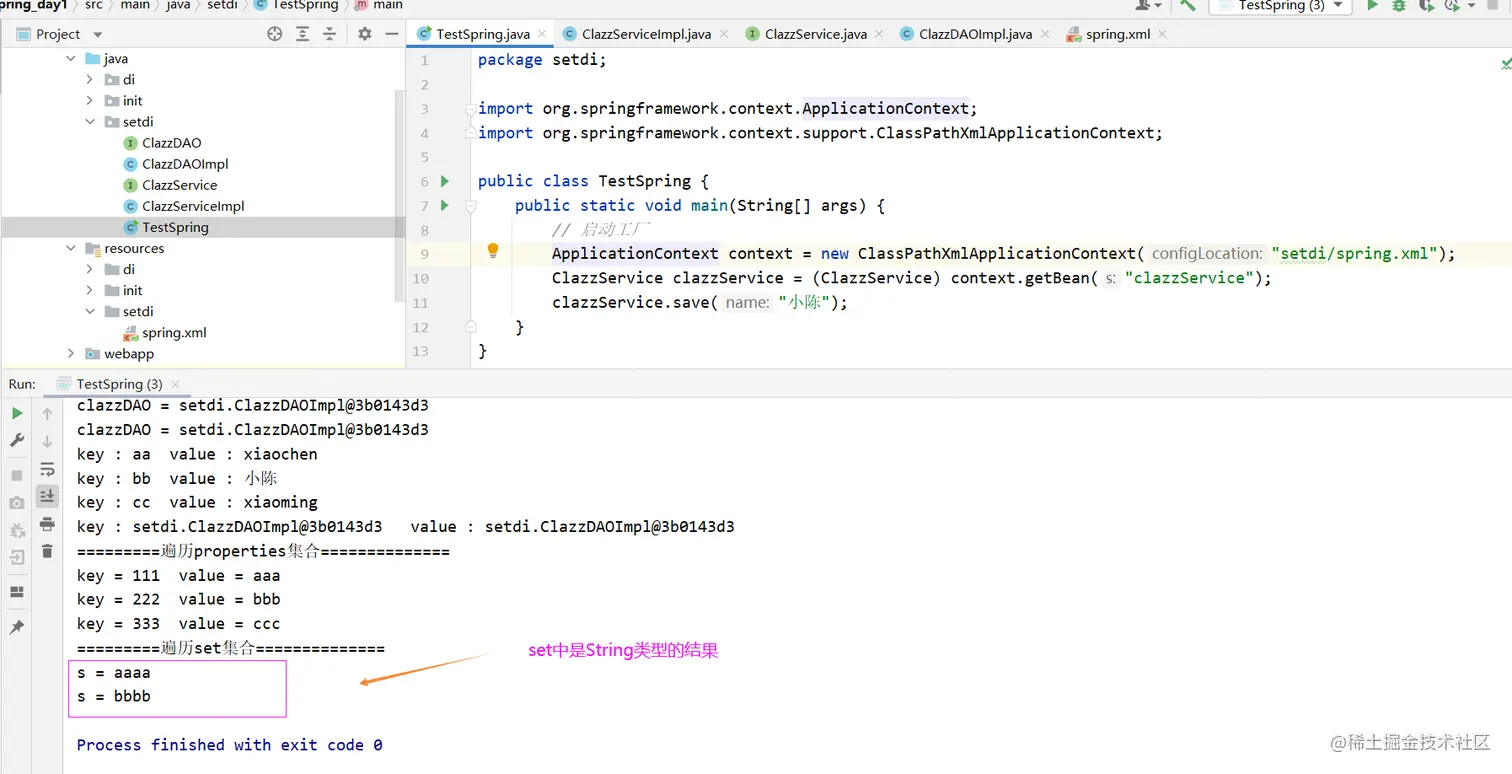Click the camera dump threads icon
The width and height of the screenshot is (1512, 774).
point(17,503)
